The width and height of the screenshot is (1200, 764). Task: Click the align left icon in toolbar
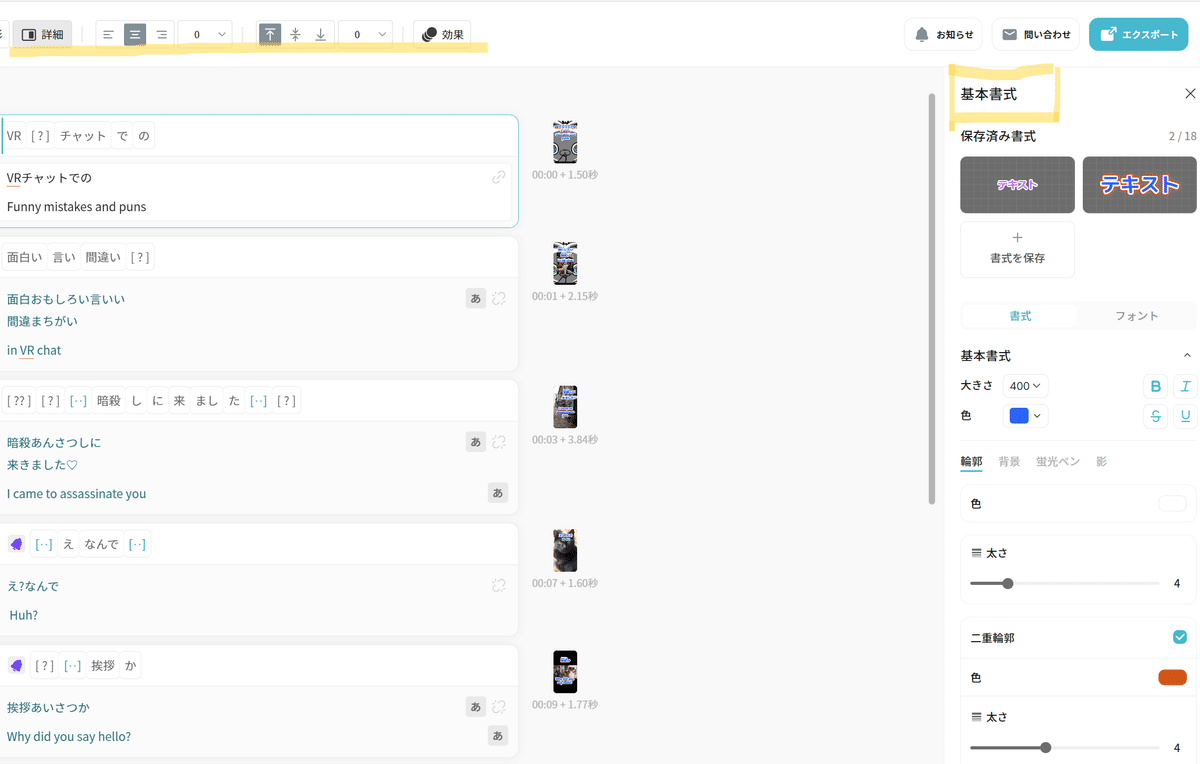coord(109,35)
